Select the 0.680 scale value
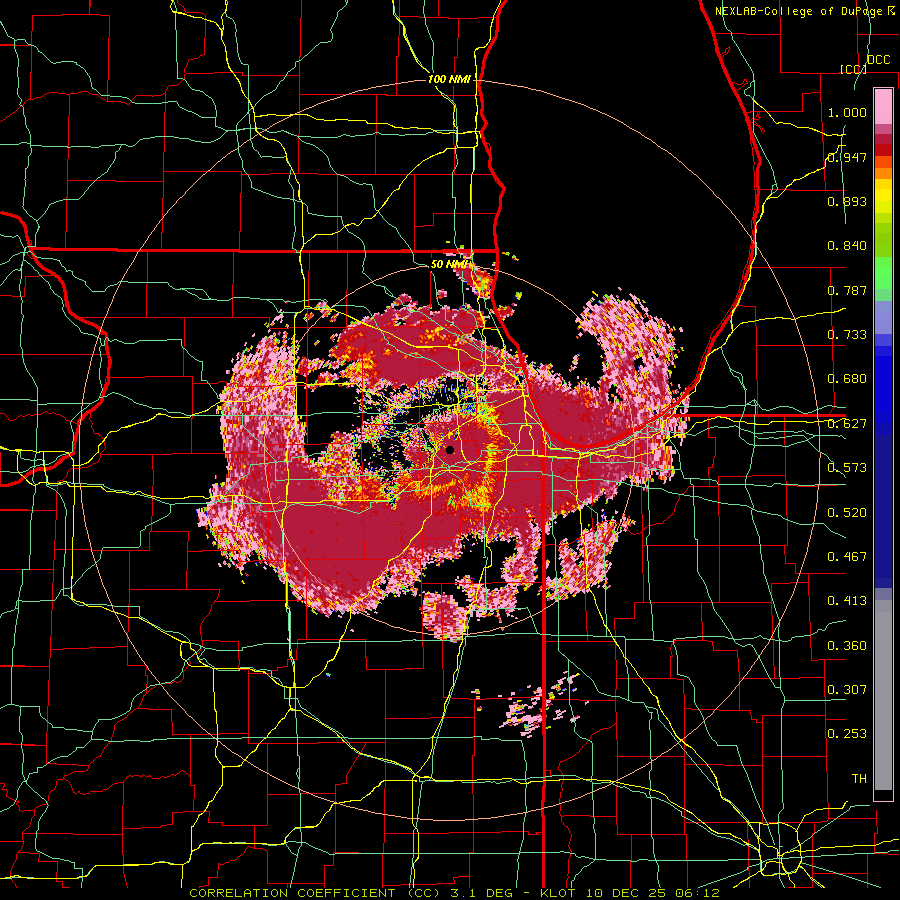This screenshot has height=900, width=900. 847,379
